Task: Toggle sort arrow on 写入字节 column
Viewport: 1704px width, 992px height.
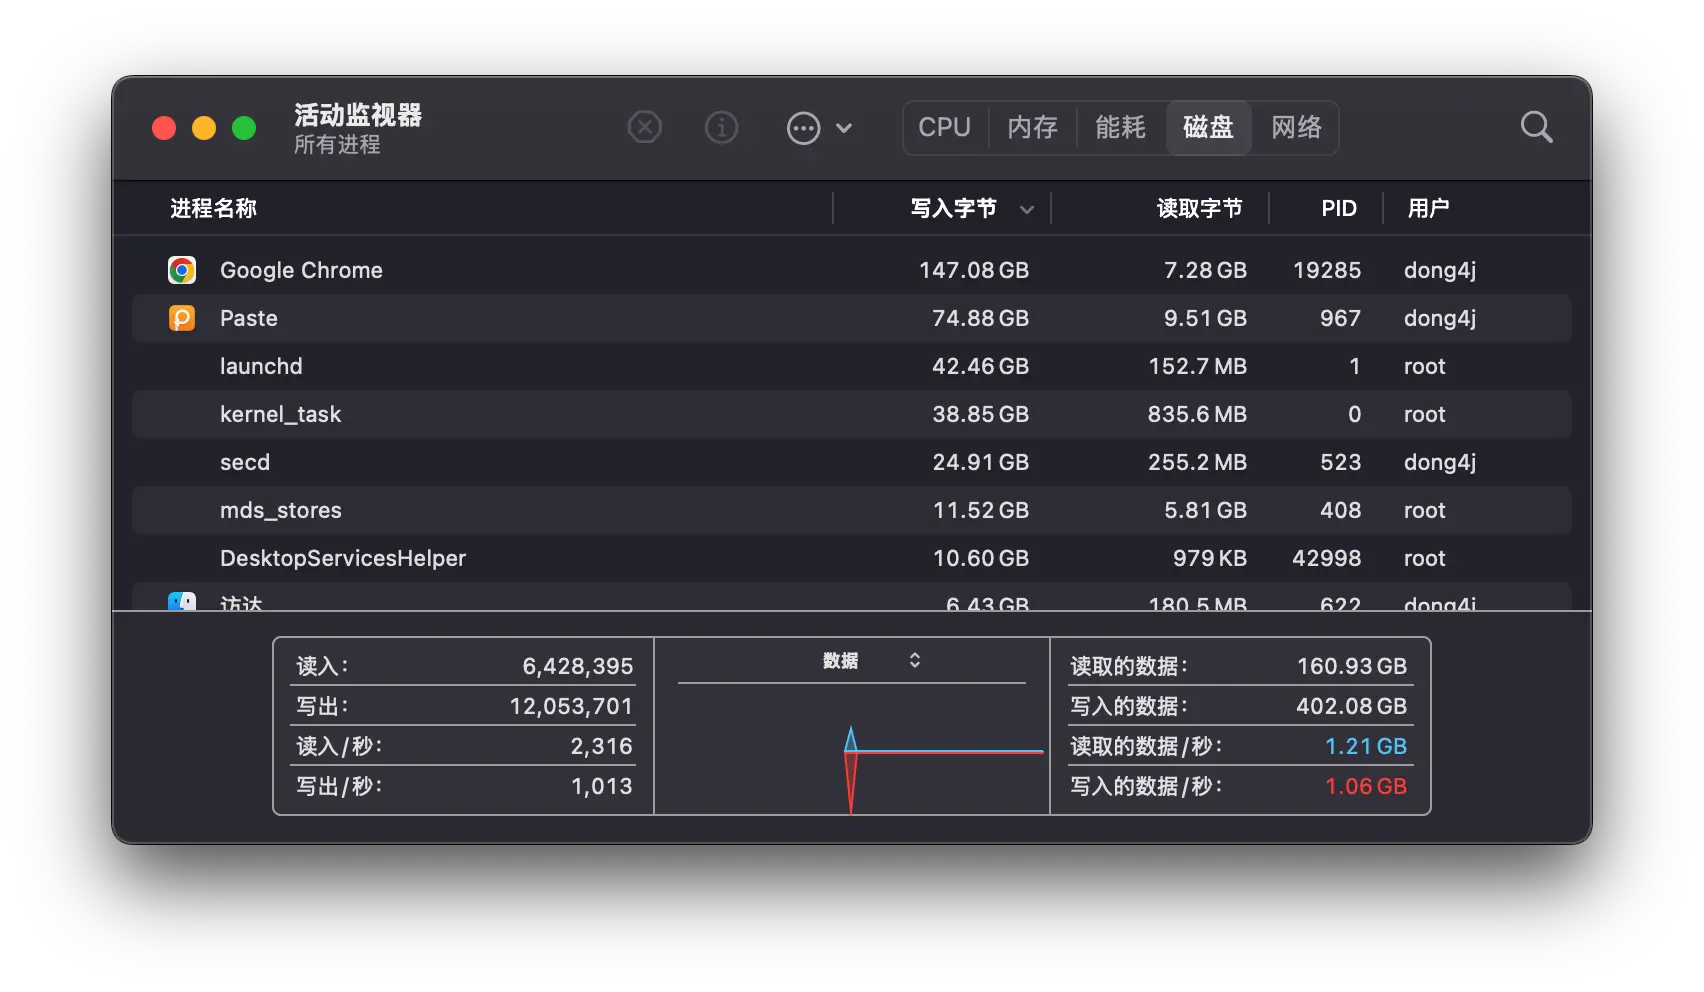Action: [x=1027, y=209]
